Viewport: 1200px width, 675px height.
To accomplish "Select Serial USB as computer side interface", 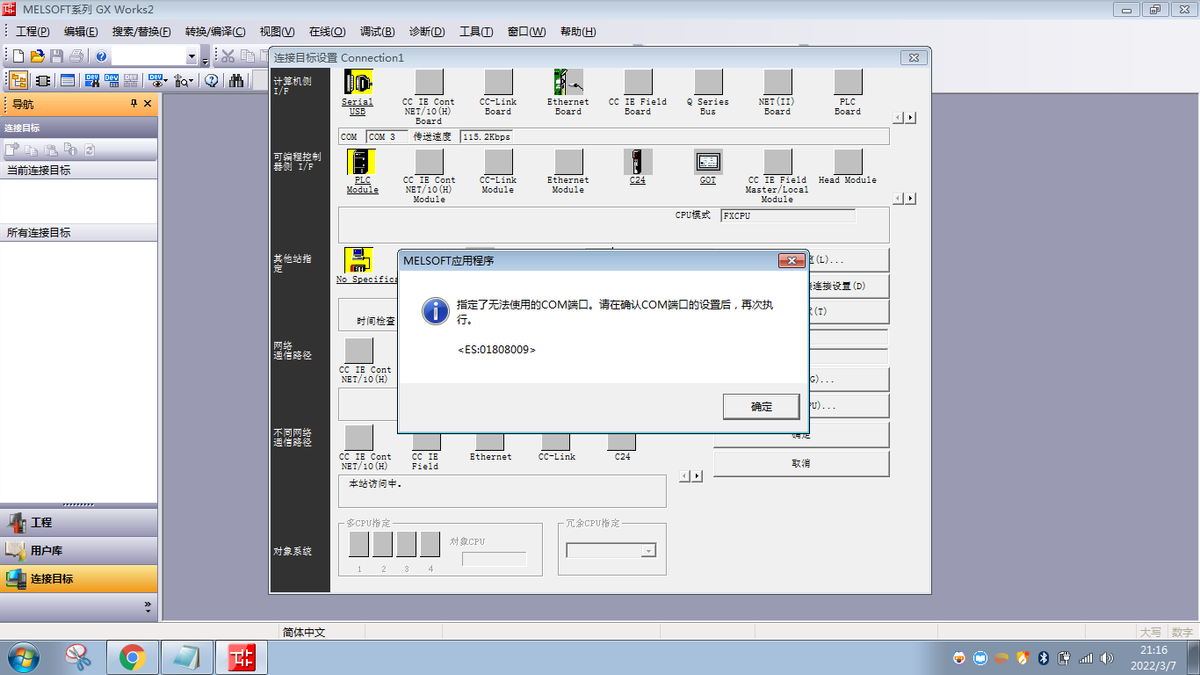I will click(x=357, y=85).
